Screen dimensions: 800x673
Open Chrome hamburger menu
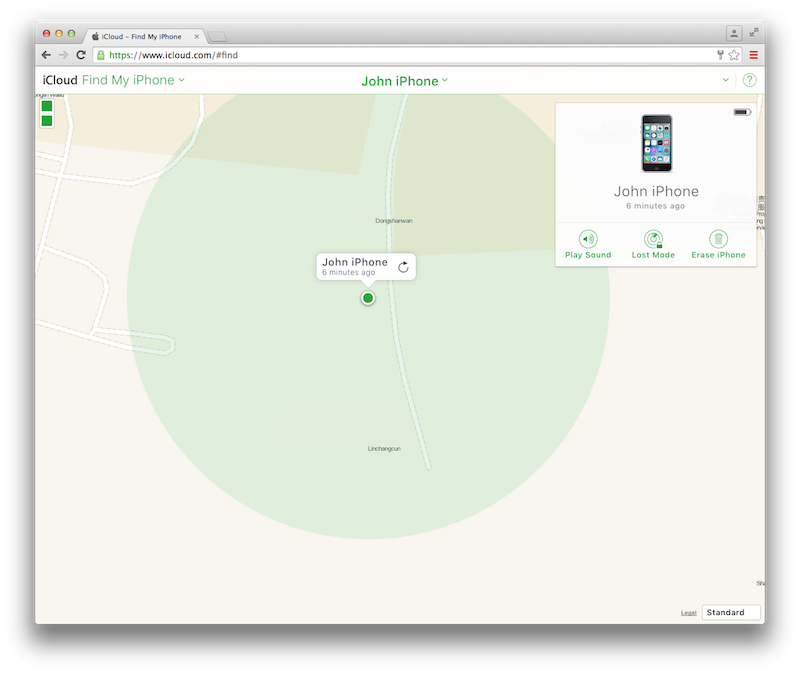[x=754, y=55]
